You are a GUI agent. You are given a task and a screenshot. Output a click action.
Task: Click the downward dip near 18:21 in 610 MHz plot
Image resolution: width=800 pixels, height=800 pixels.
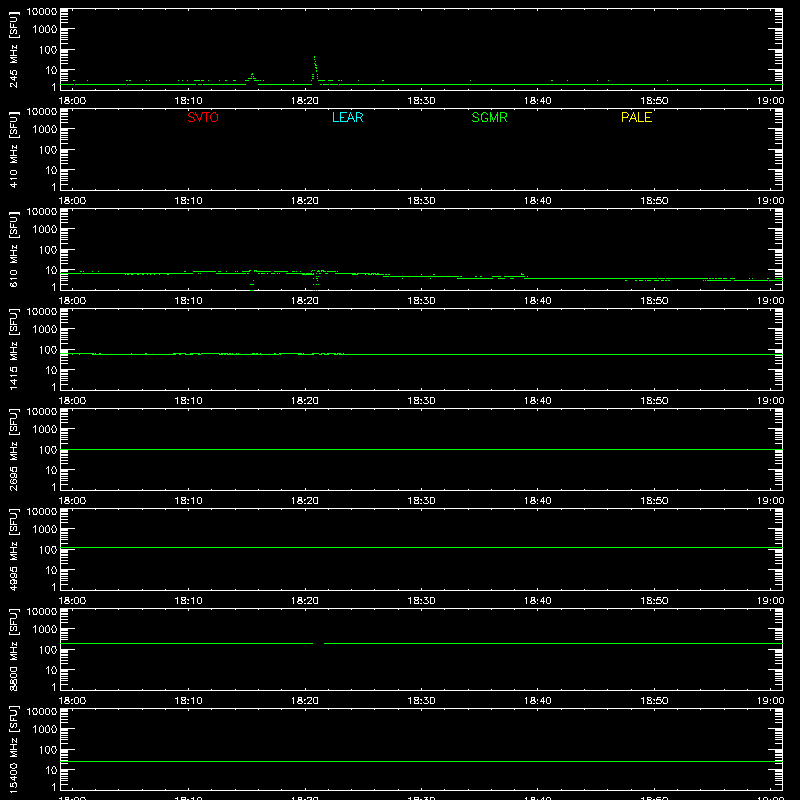316,281
